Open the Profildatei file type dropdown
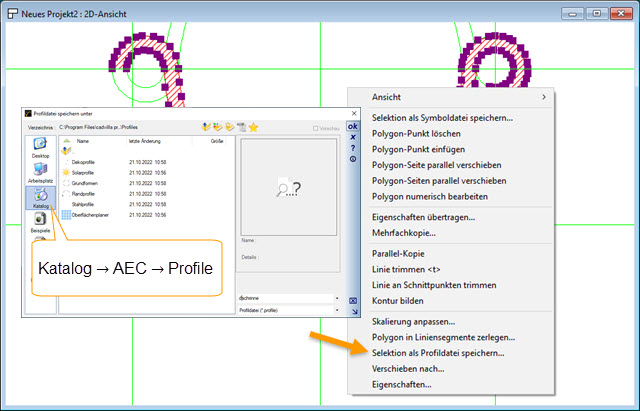 pyautogui.click(x=336, y=310)
